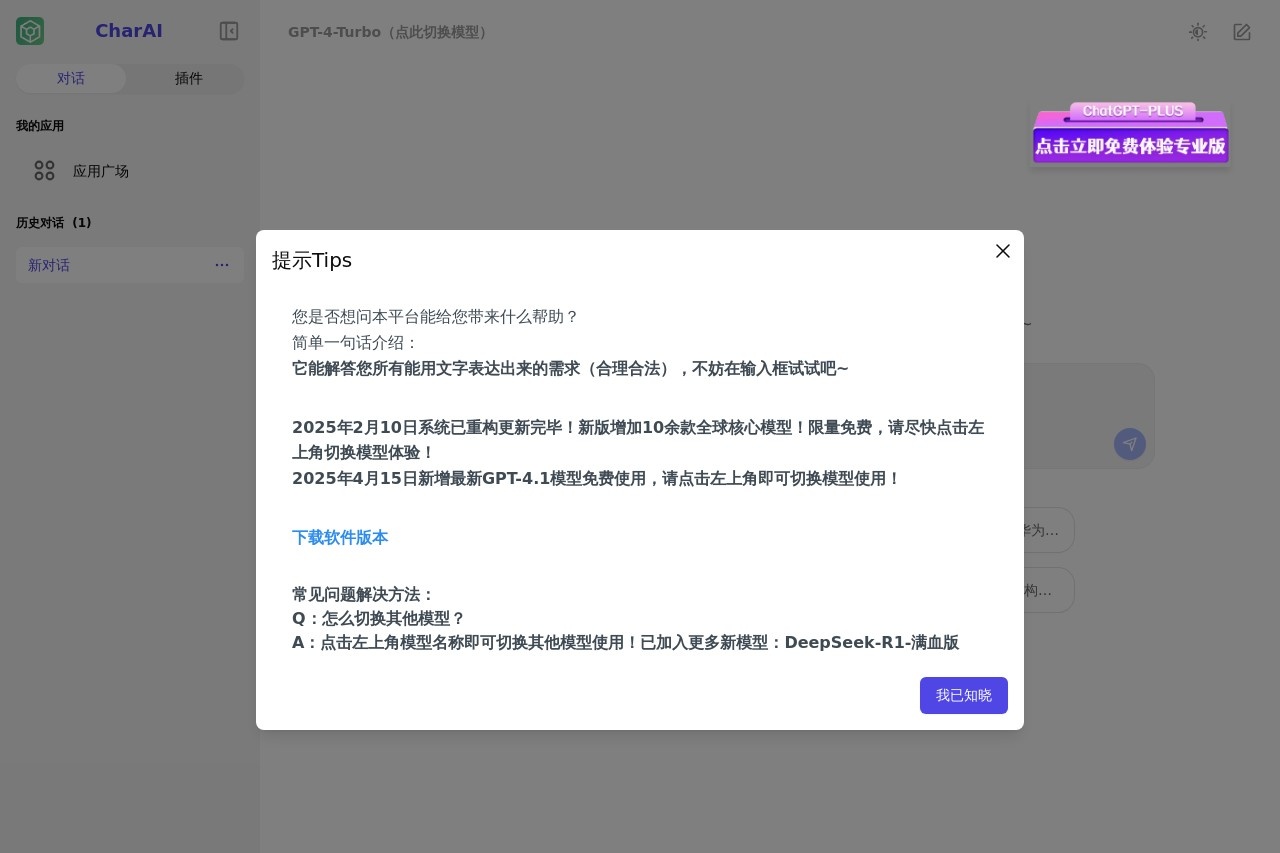Close the Tips dialog with X

(x=1002, y=251)
